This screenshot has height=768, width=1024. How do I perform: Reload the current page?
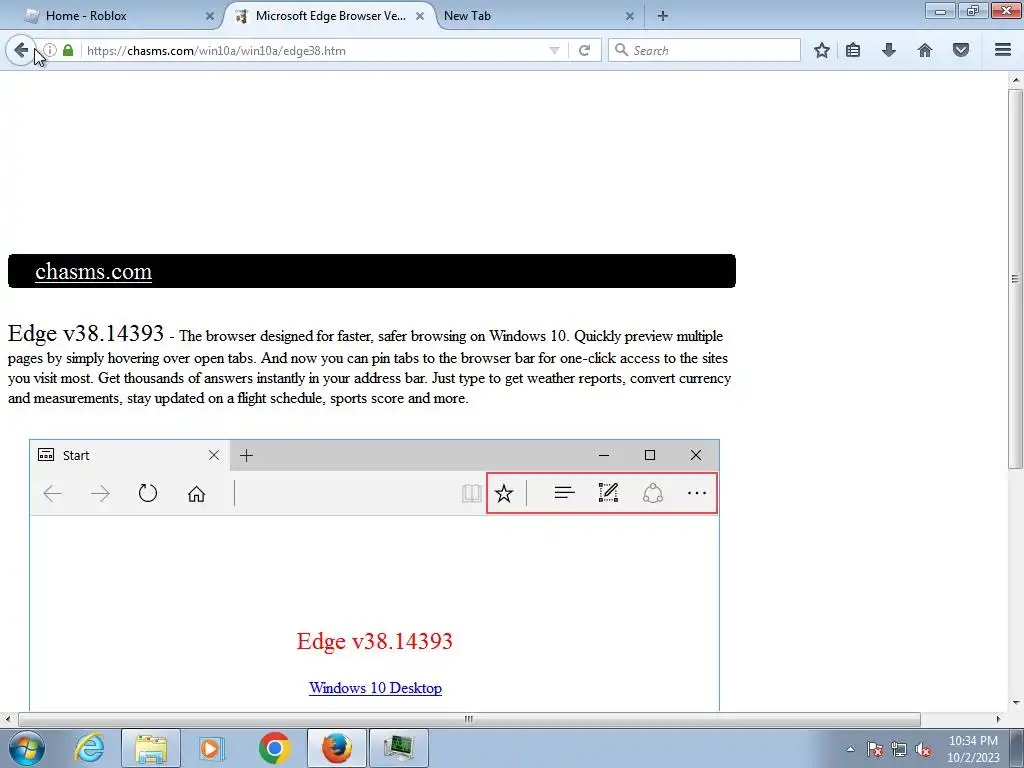584,50
